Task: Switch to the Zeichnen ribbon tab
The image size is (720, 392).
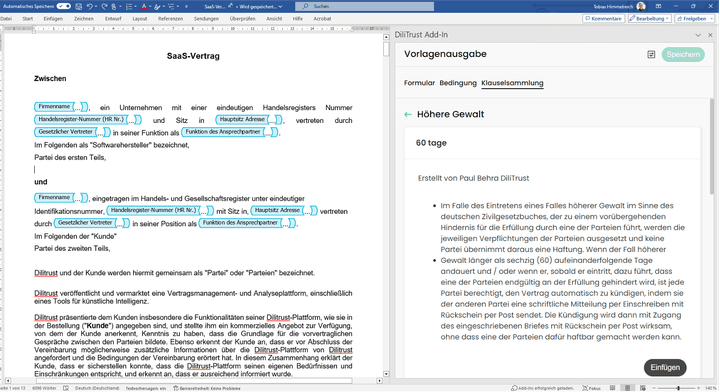Action: (84, 19)
